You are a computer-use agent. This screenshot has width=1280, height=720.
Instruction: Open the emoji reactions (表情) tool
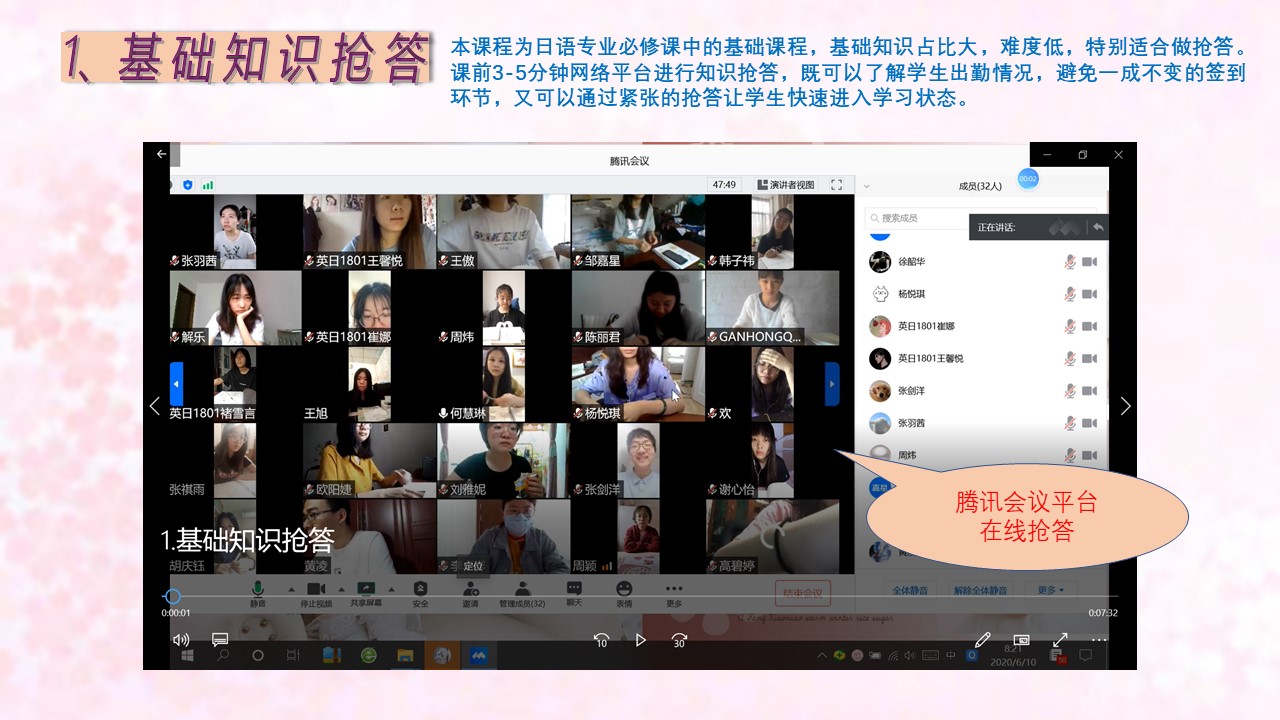coord(624,594)
